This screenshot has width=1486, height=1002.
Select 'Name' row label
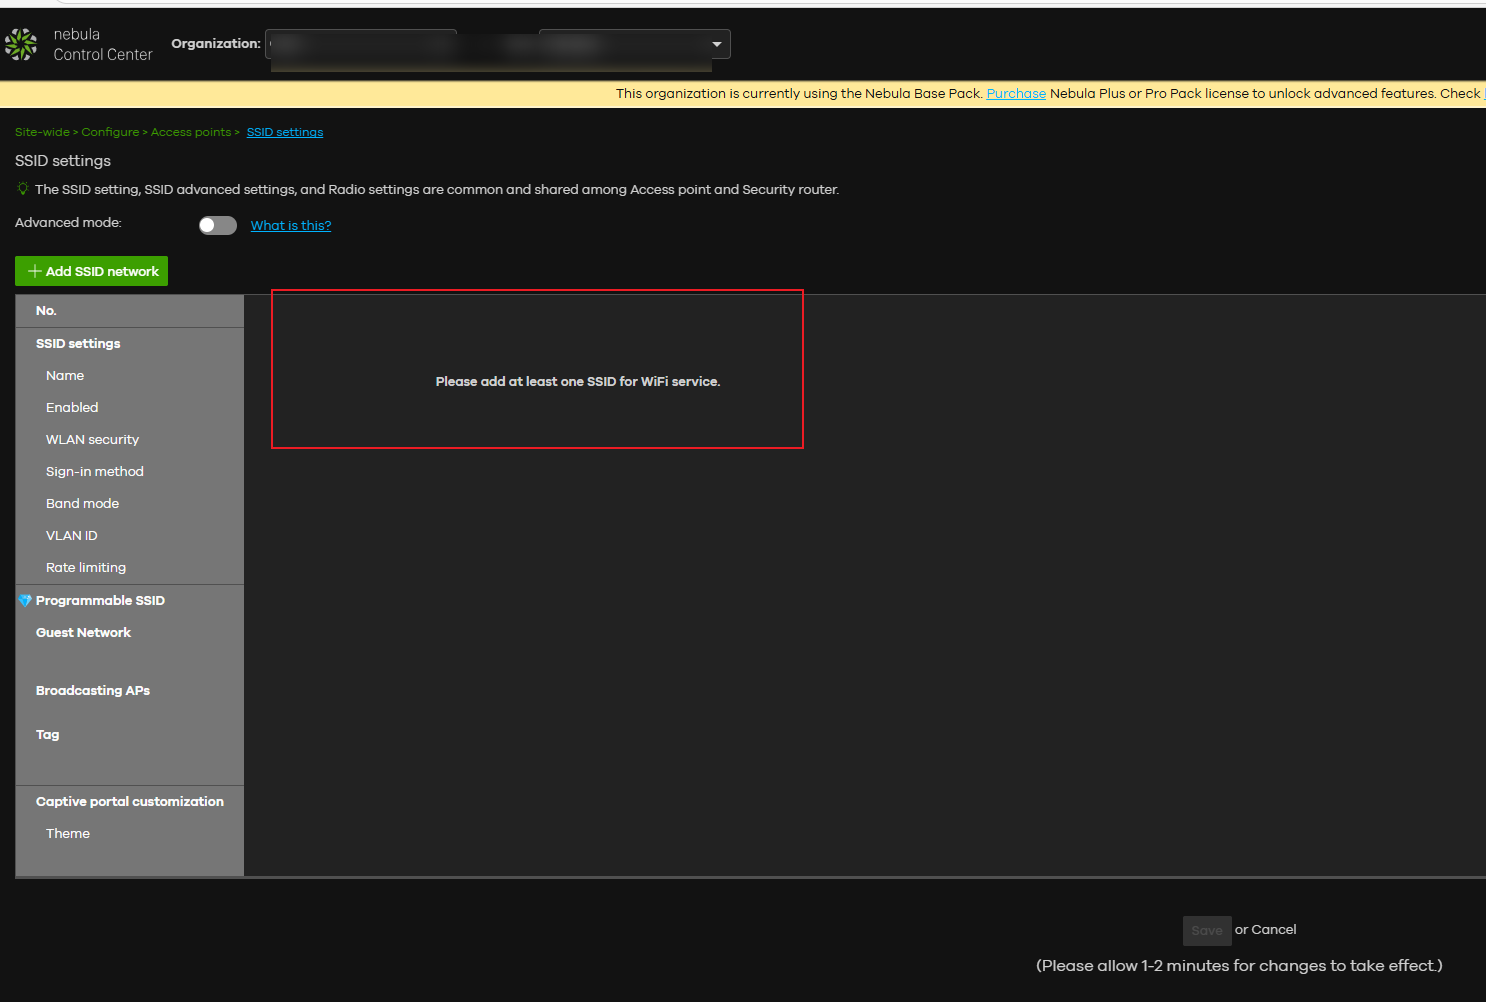(65, 375)
